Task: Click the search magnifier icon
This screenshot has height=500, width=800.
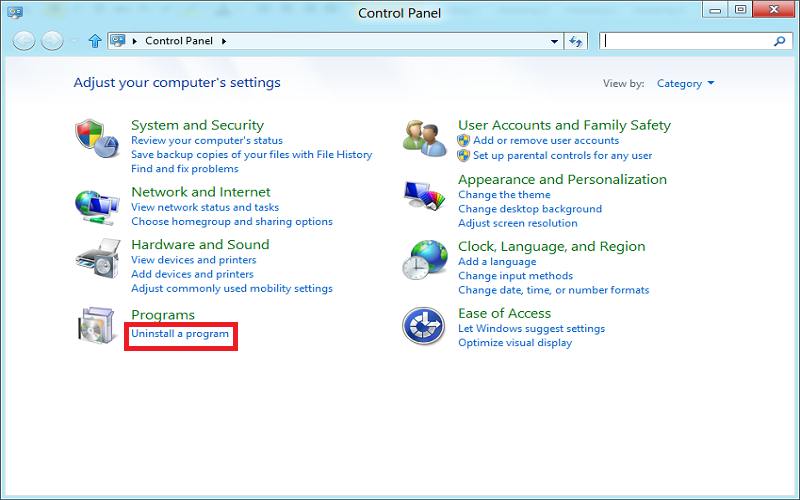Action: point(779,41)
